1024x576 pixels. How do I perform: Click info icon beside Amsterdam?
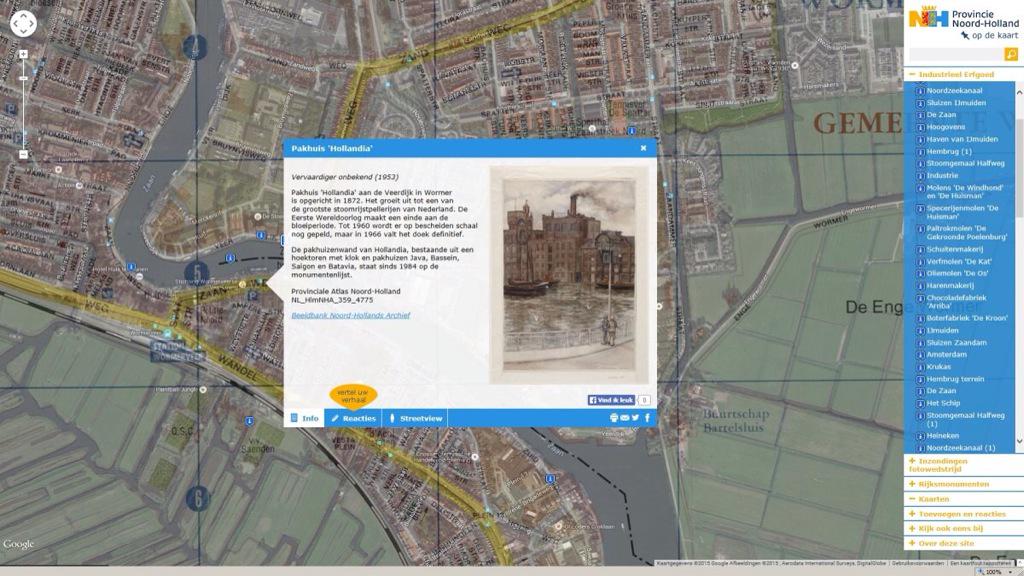coord(920,355)
